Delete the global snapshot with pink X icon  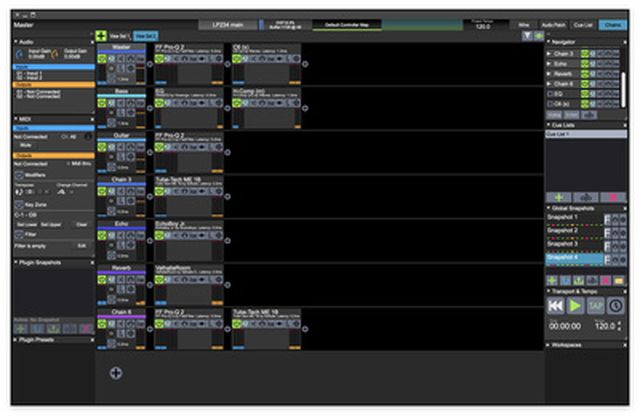coord(606,280)
